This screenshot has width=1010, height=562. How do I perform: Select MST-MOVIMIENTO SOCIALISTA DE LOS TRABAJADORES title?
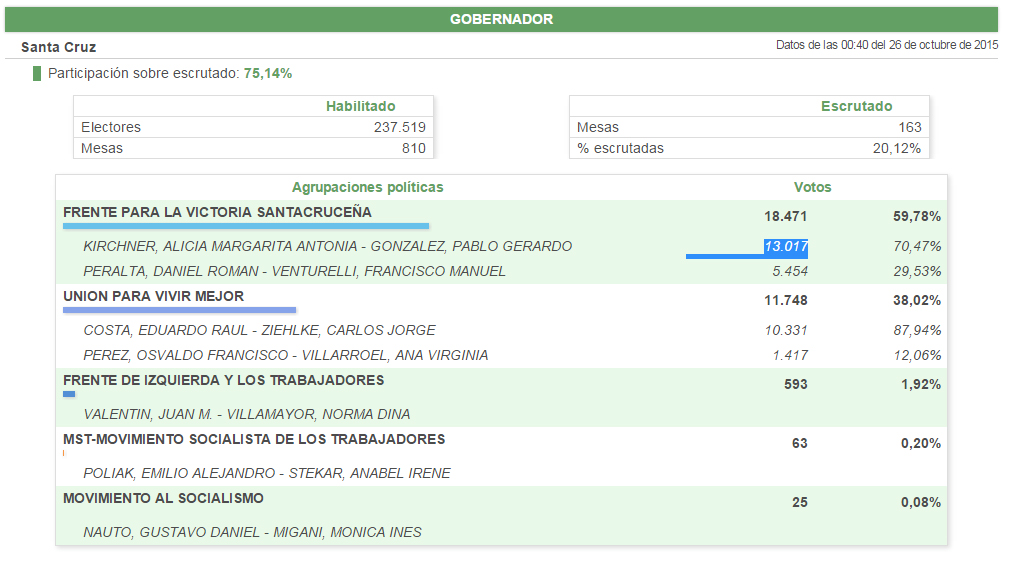(254, 440)
